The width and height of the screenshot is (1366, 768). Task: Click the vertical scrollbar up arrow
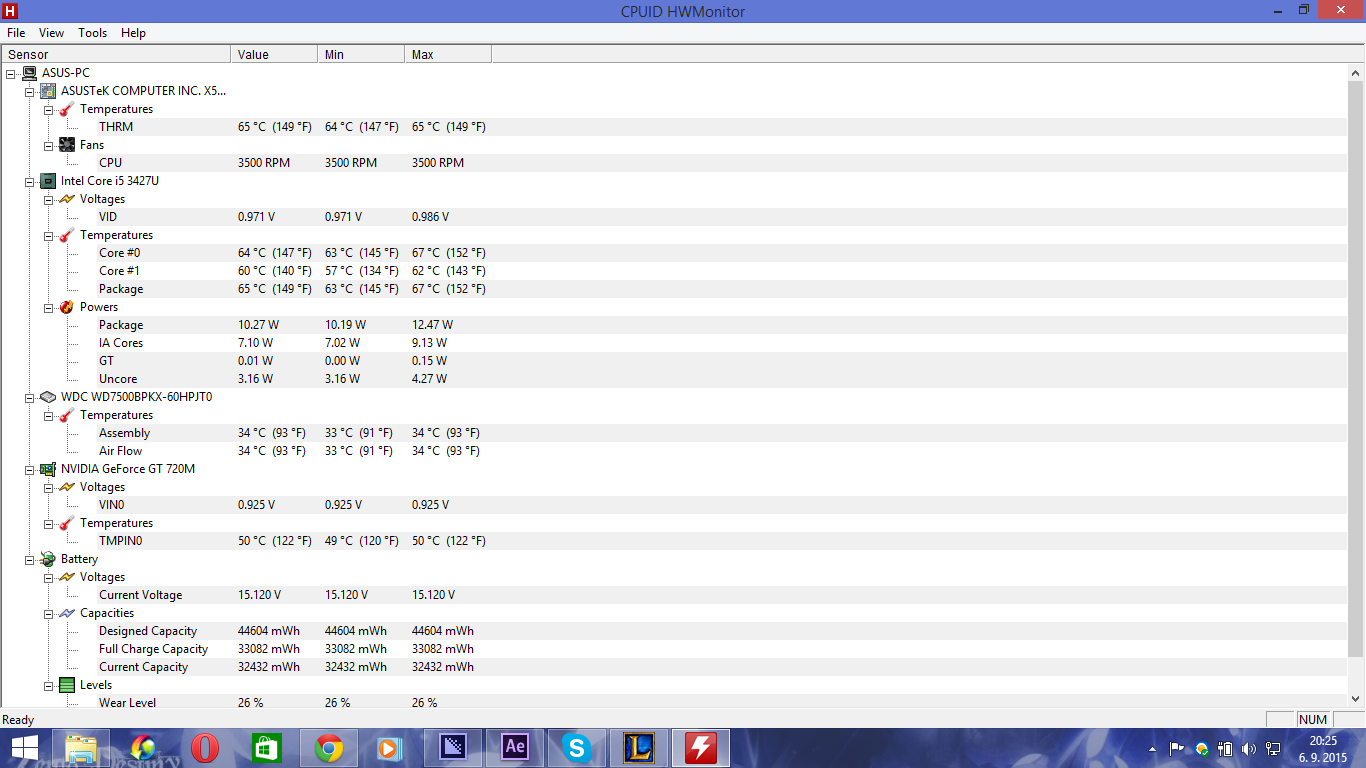coord(1356,73)
